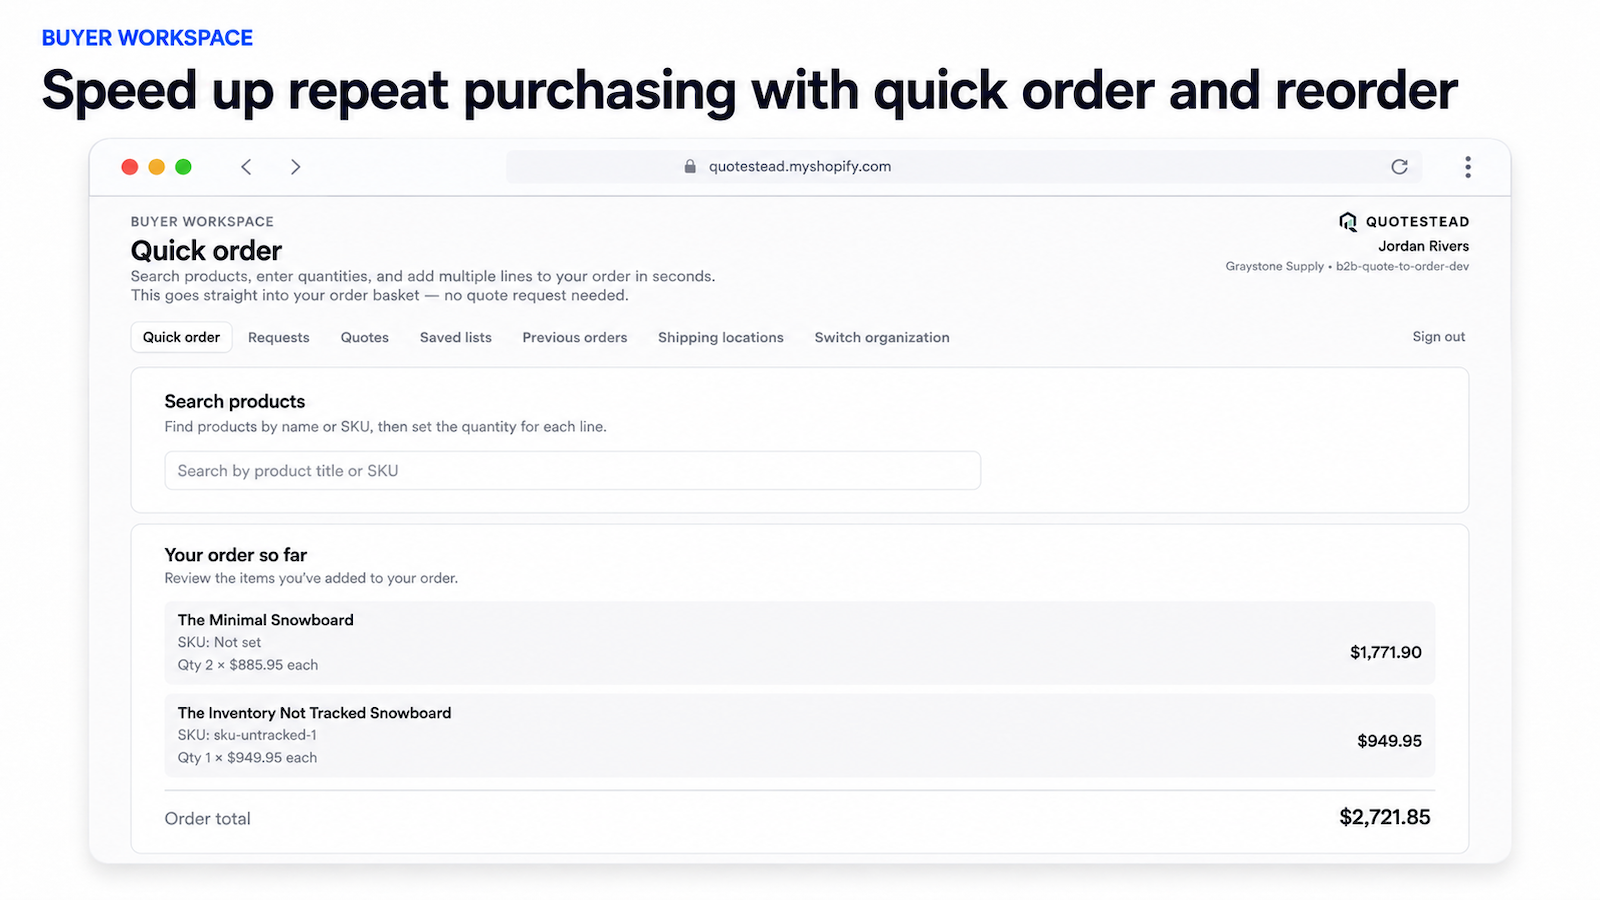Viewport: 1600px width, 900px height.
Task: Click the browser forward arrow
Action: (x=295, y=167)
